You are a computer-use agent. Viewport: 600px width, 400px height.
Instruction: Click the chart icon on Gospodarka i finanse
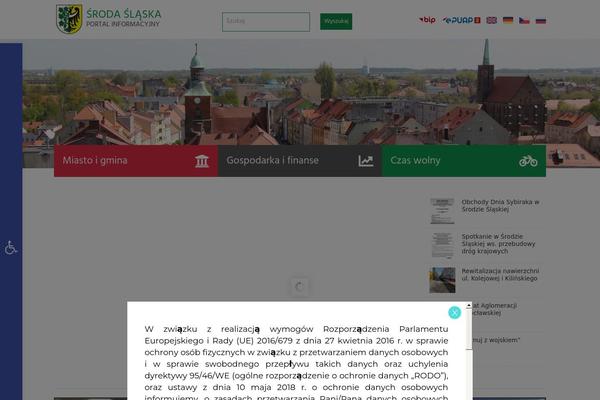[x=365, y=161]
